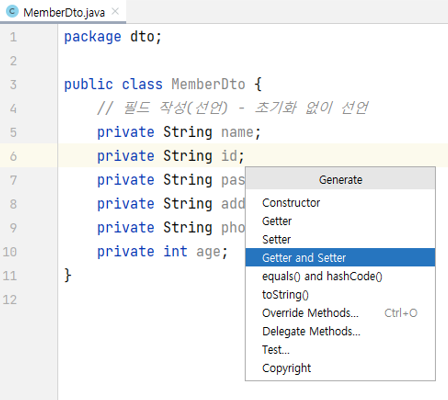Click the closing brace on line 11
This screenshot has width=448, height=400.
pyautogui.click(x=68, y=276)
